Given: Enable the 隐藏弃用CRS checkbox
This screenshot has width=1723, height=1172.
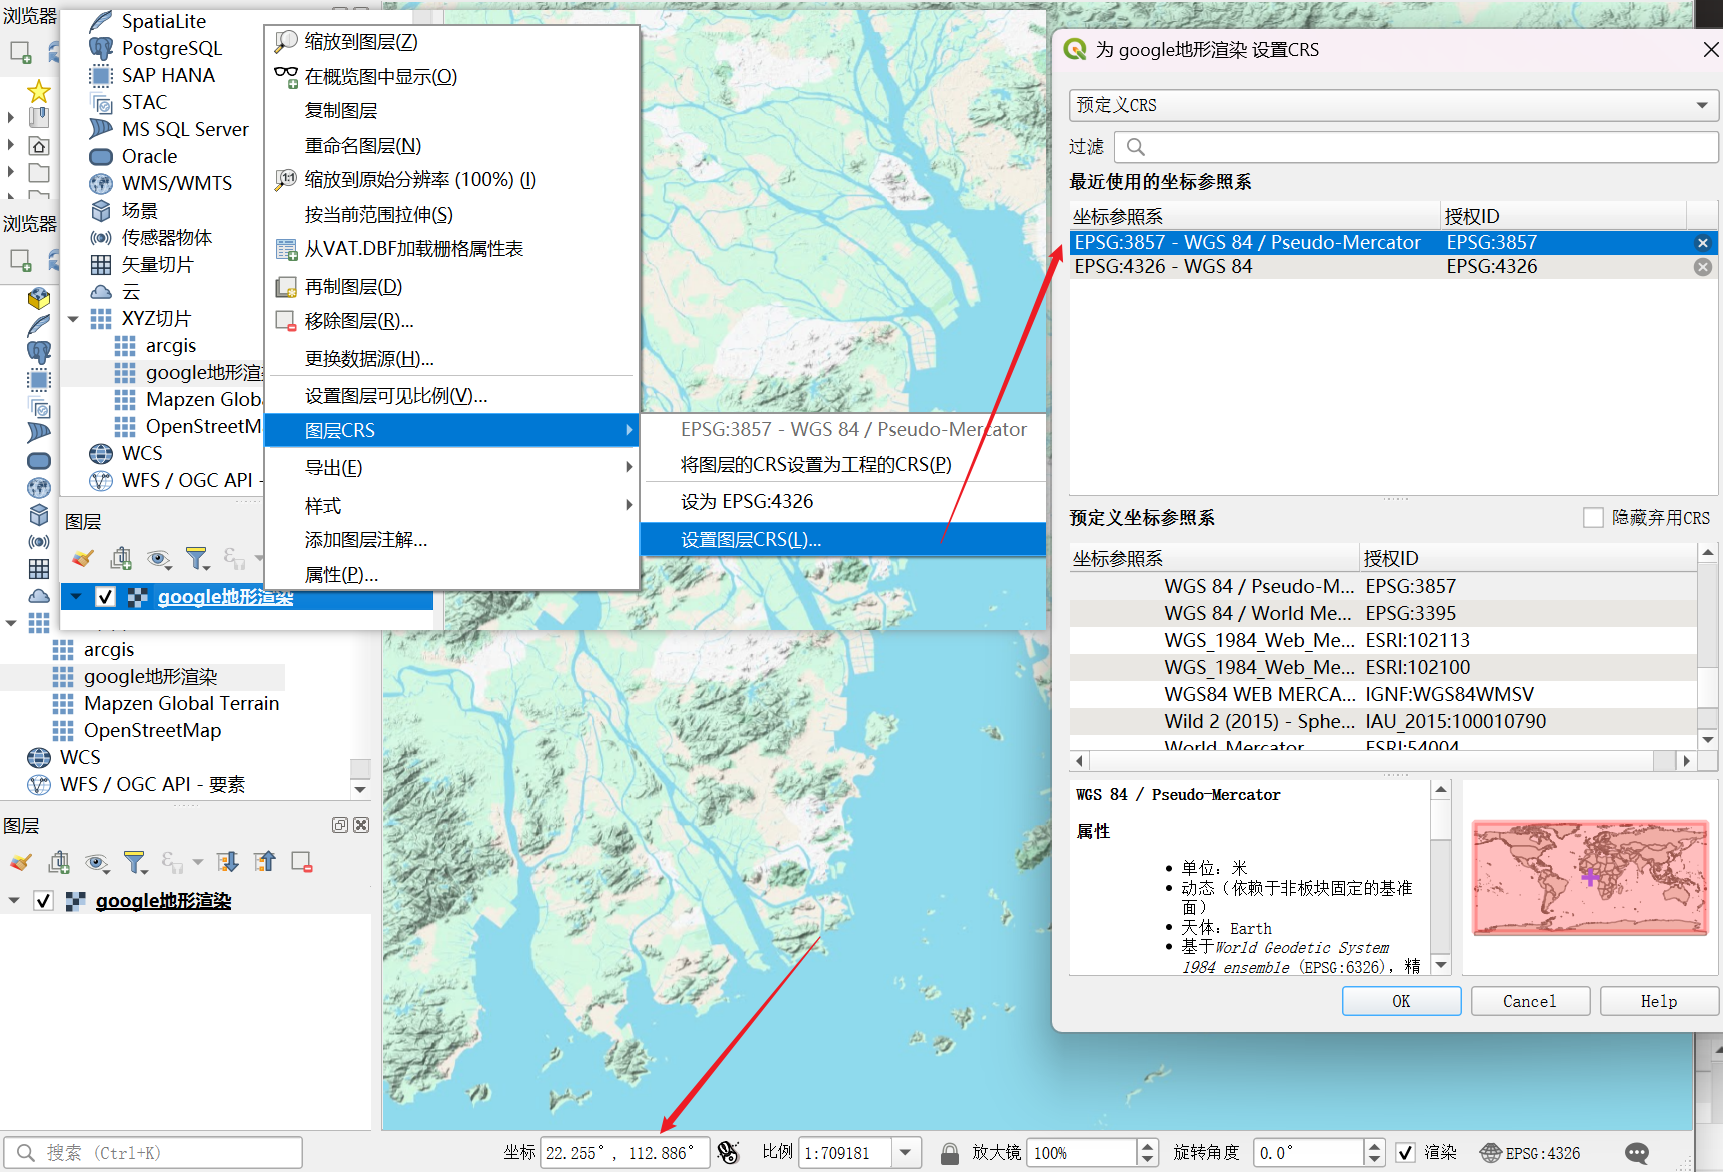Looking at the screenshot, I should click(1593, 517).
